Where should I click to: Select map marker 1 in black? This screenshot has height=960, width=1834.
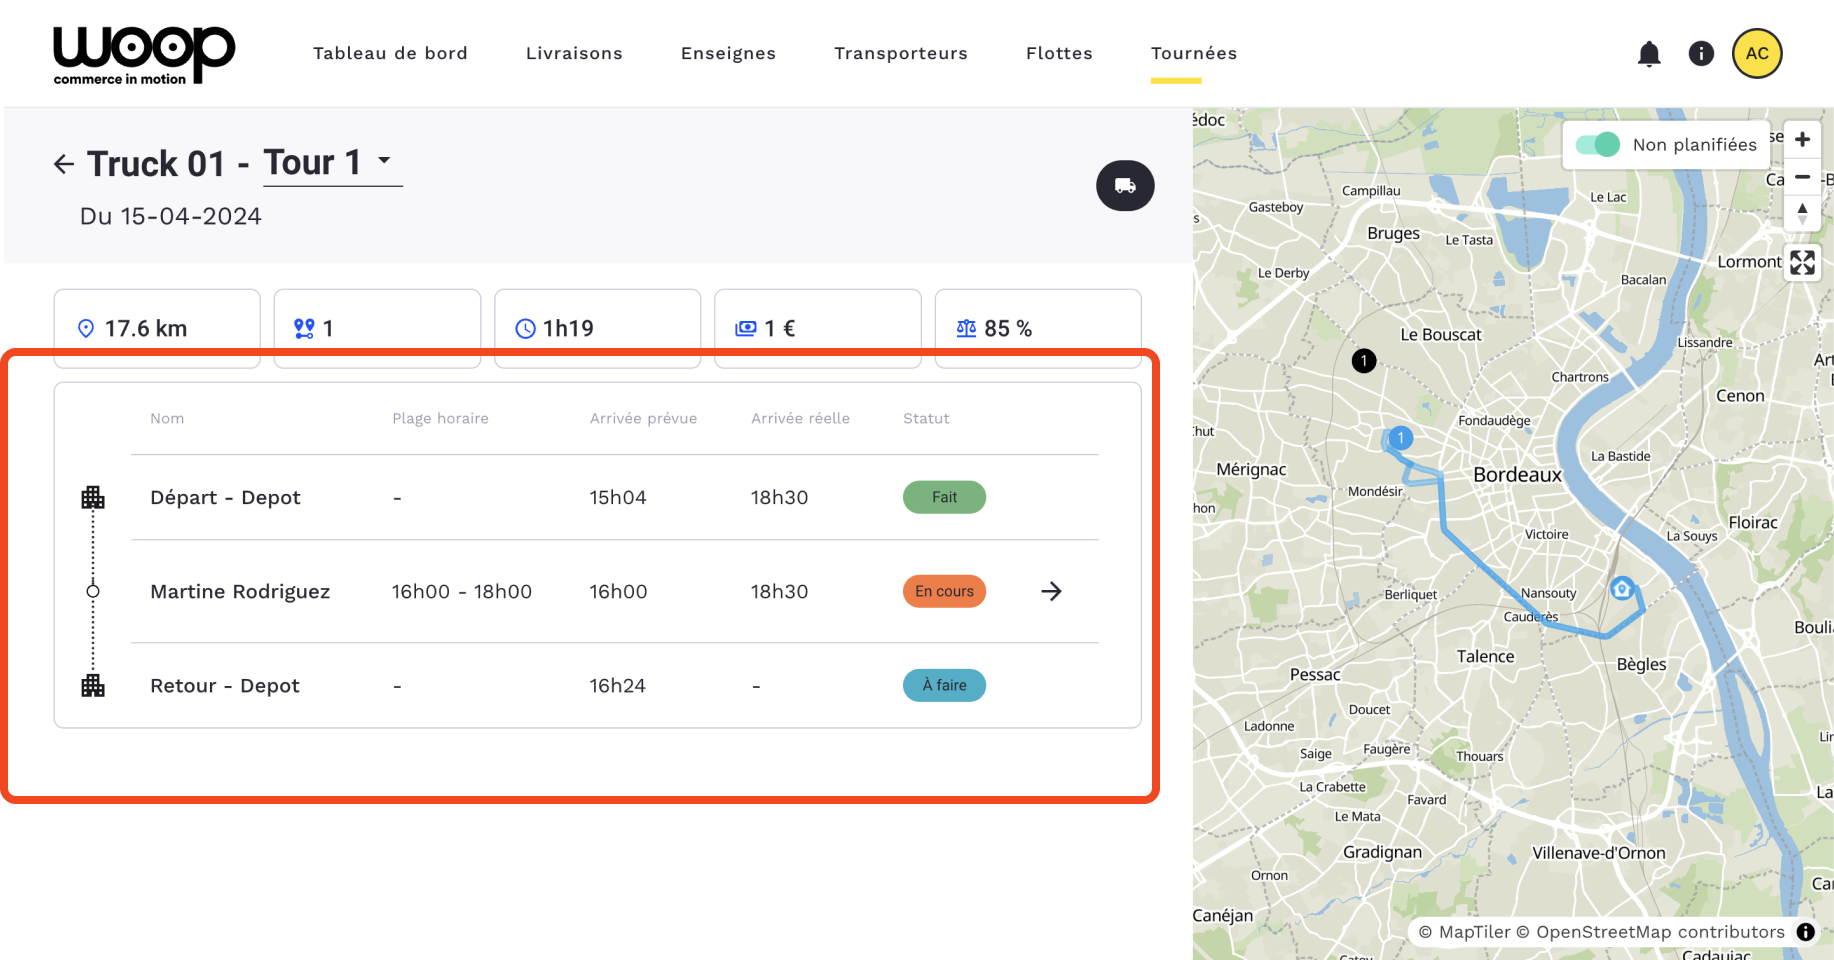[1364, 361]
